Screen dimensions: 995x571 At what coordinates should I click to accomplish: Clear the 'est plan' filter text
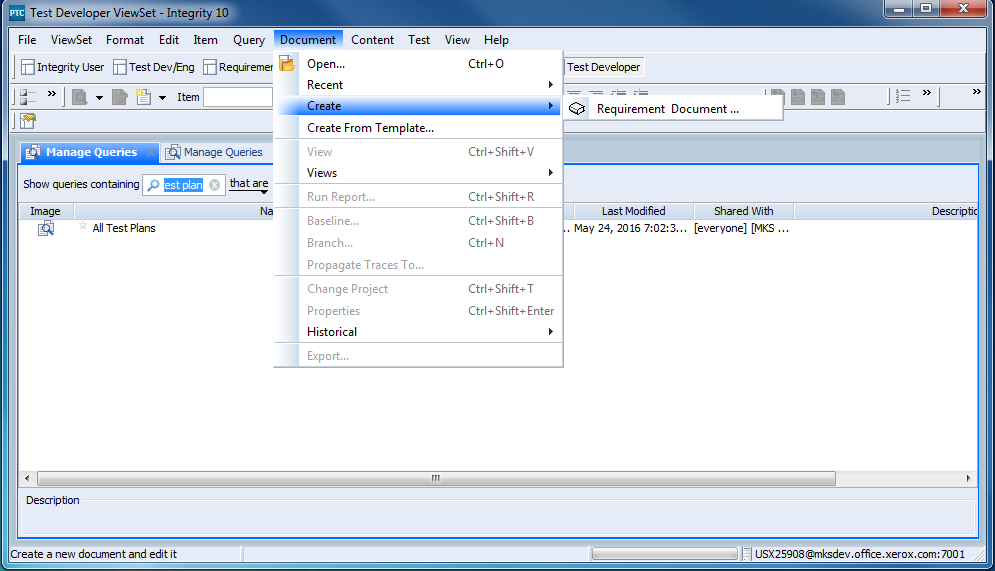coord(214,185)
